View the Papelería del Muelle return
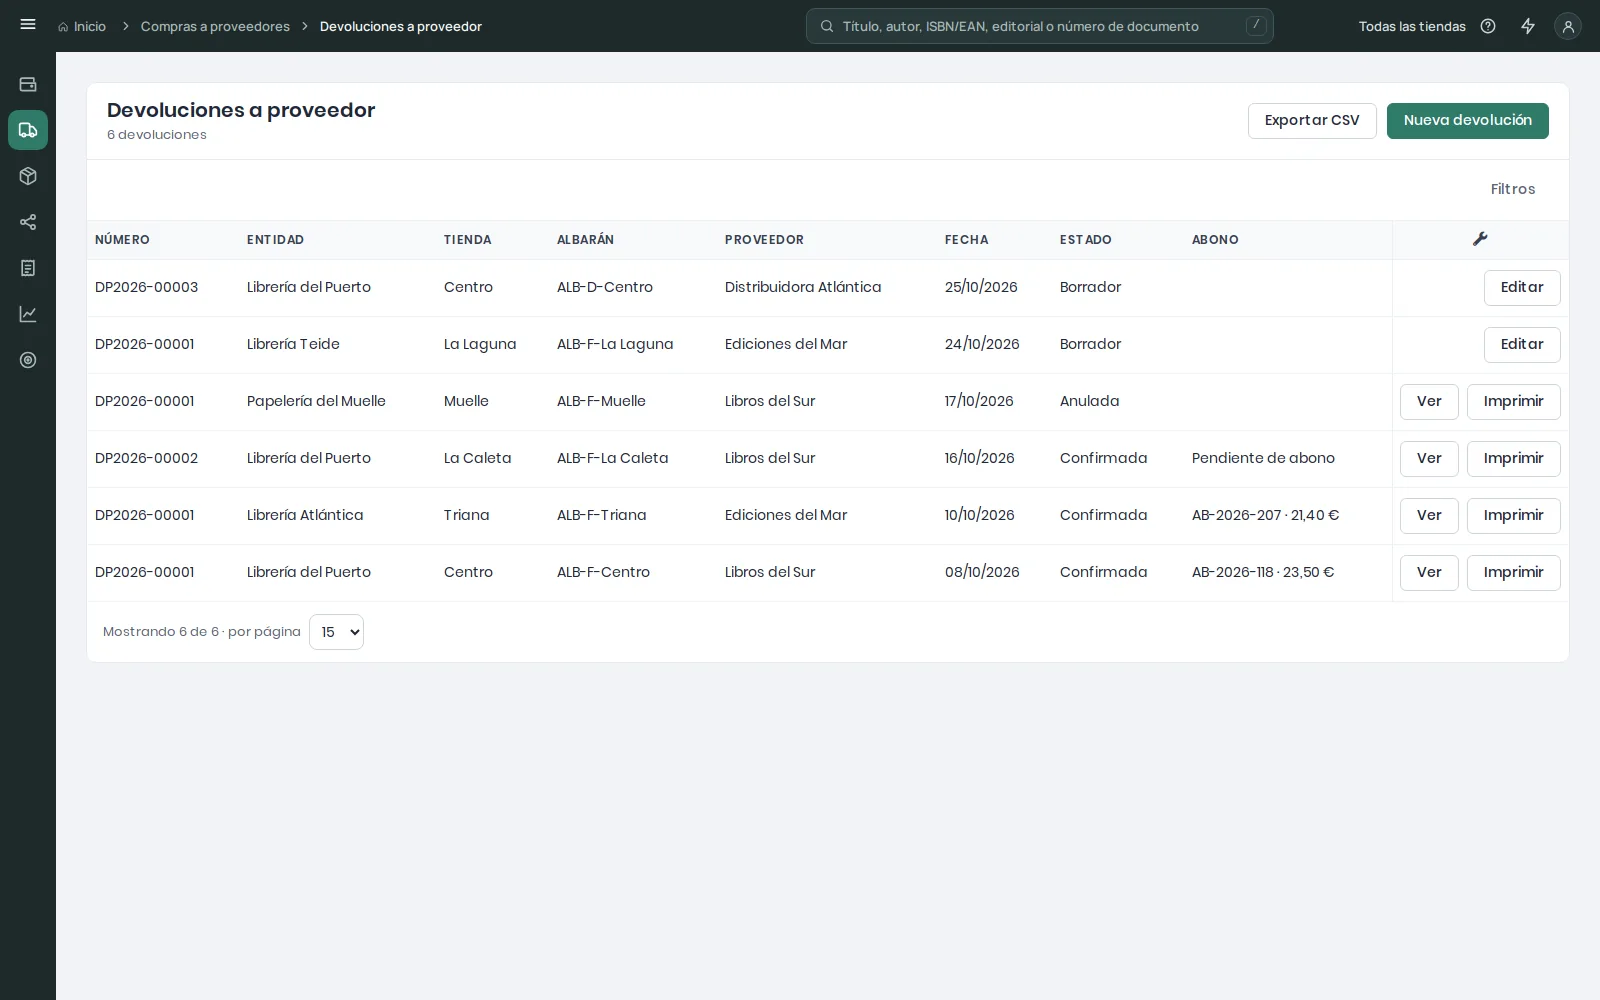The image size is (1600, 1000). pyautogui.click(x=1429, y=402)
